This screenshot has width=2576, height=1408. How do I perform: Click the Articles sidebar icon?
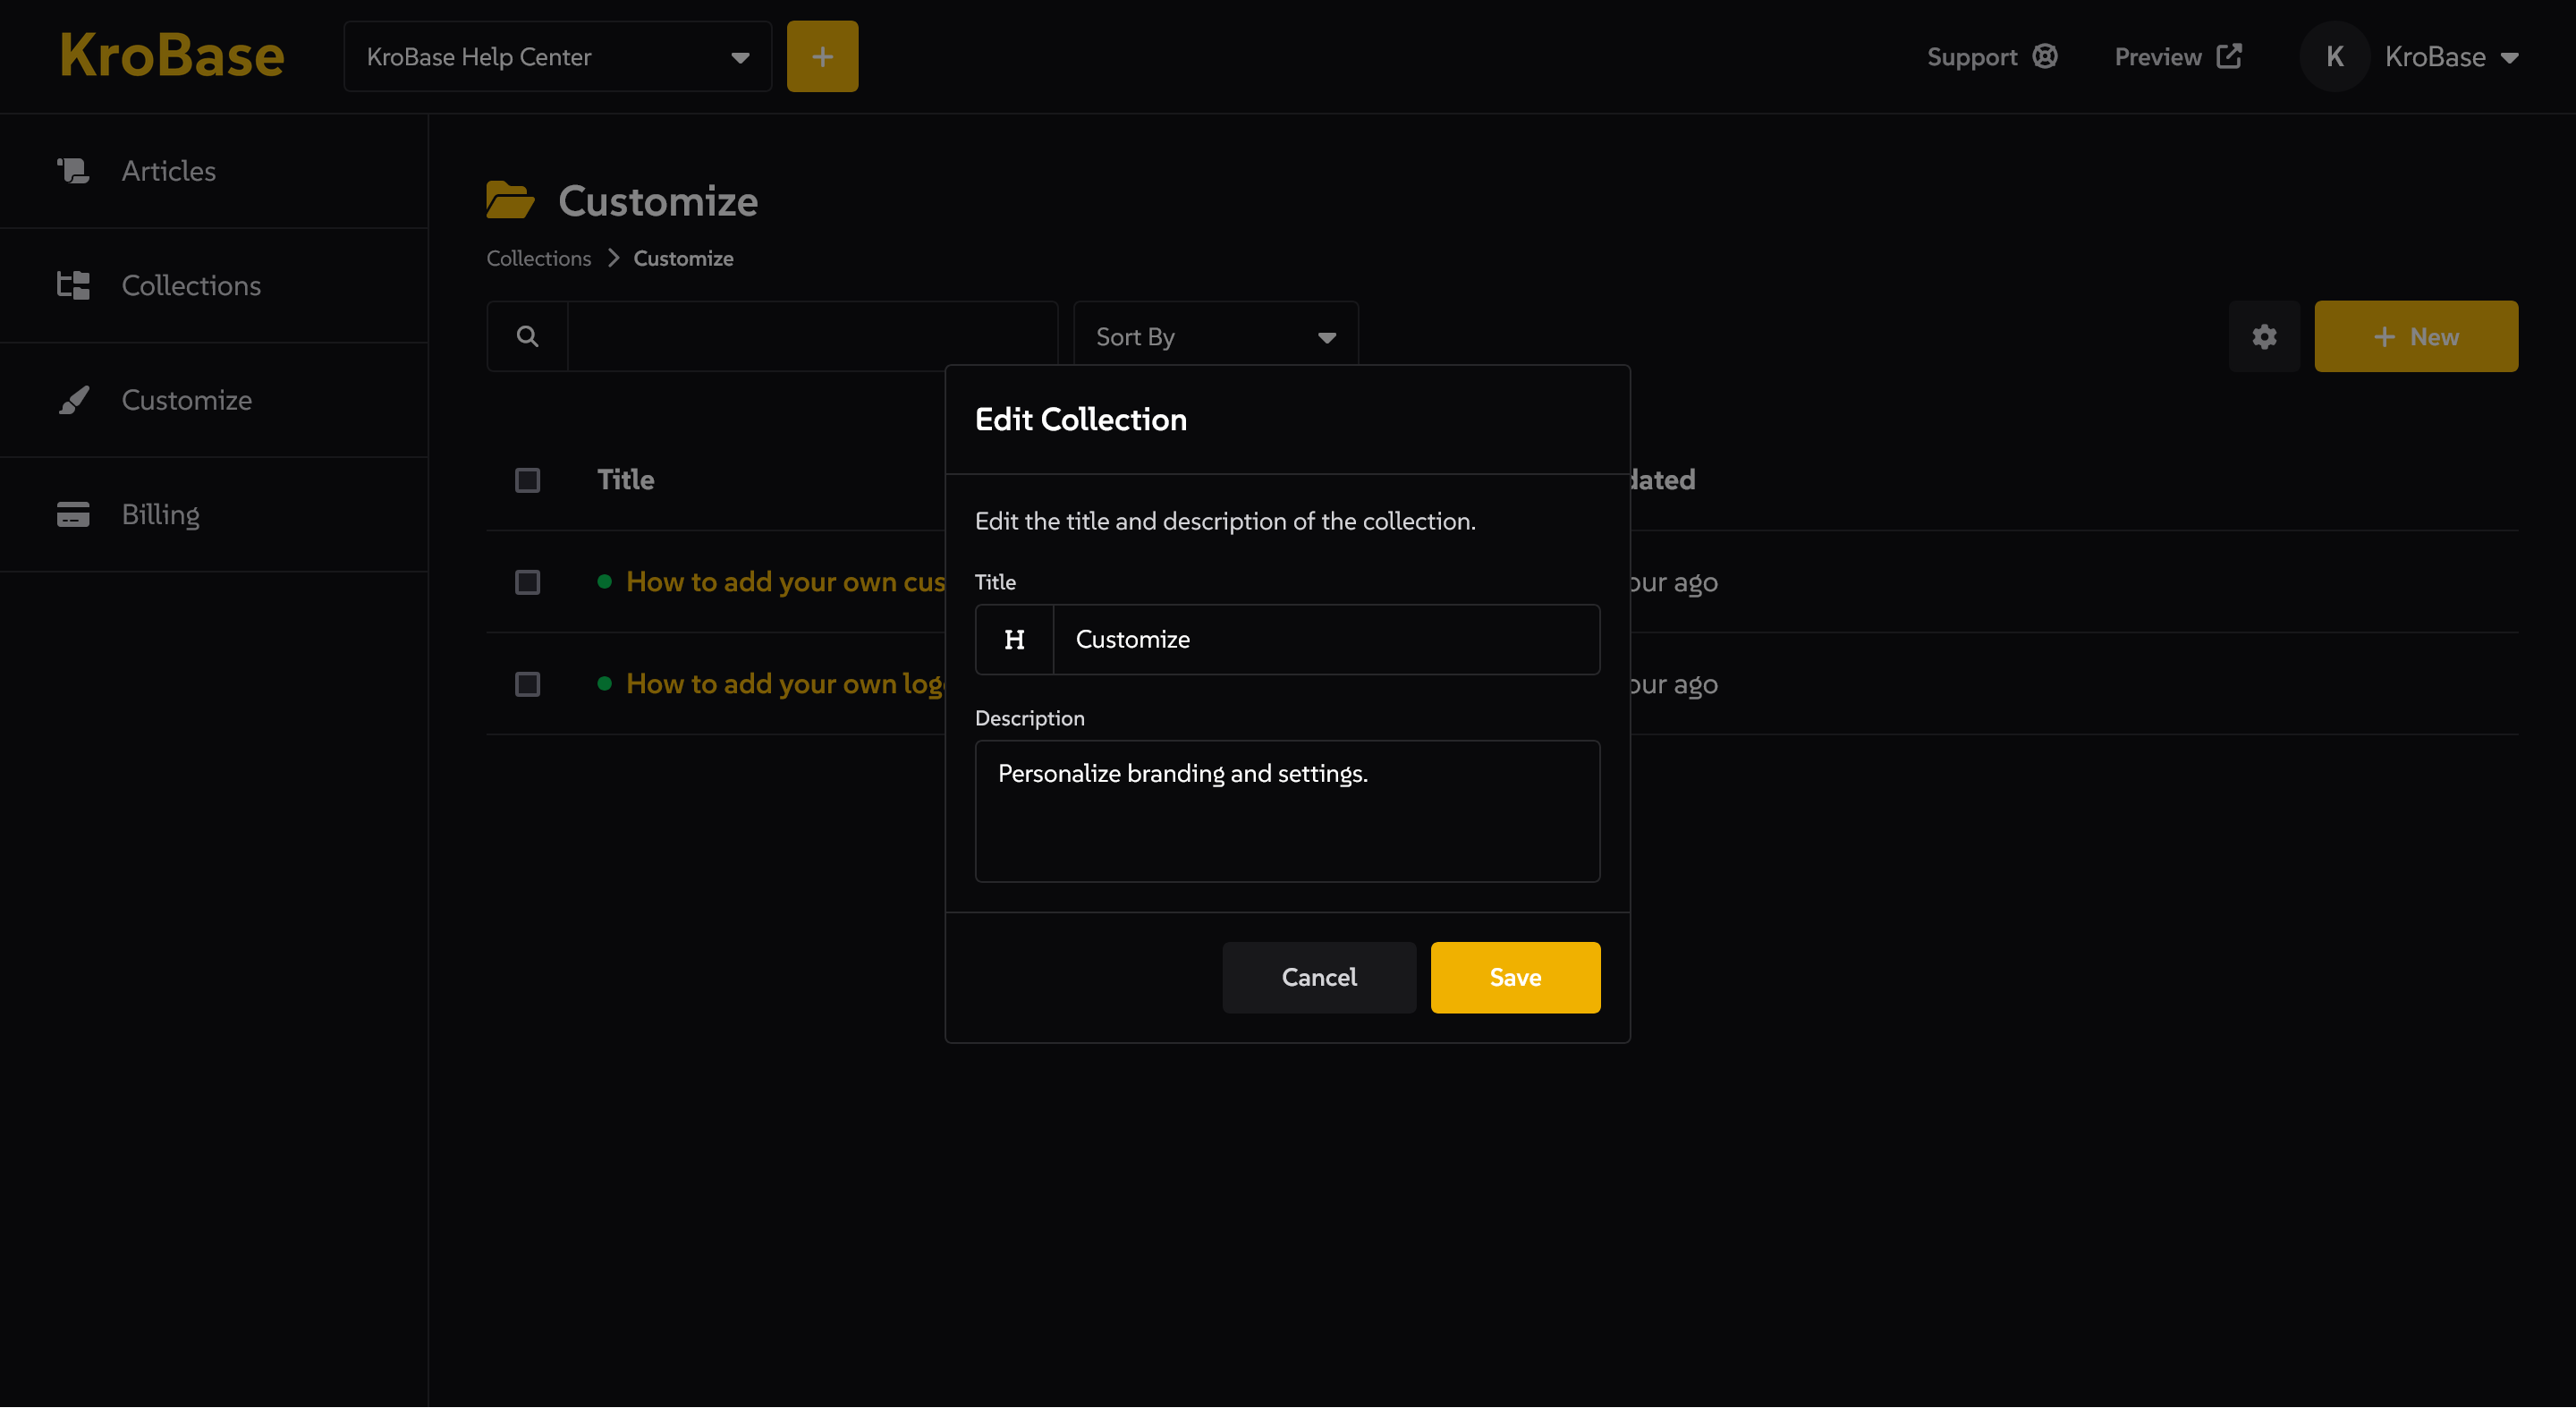(x=73, y=171)
